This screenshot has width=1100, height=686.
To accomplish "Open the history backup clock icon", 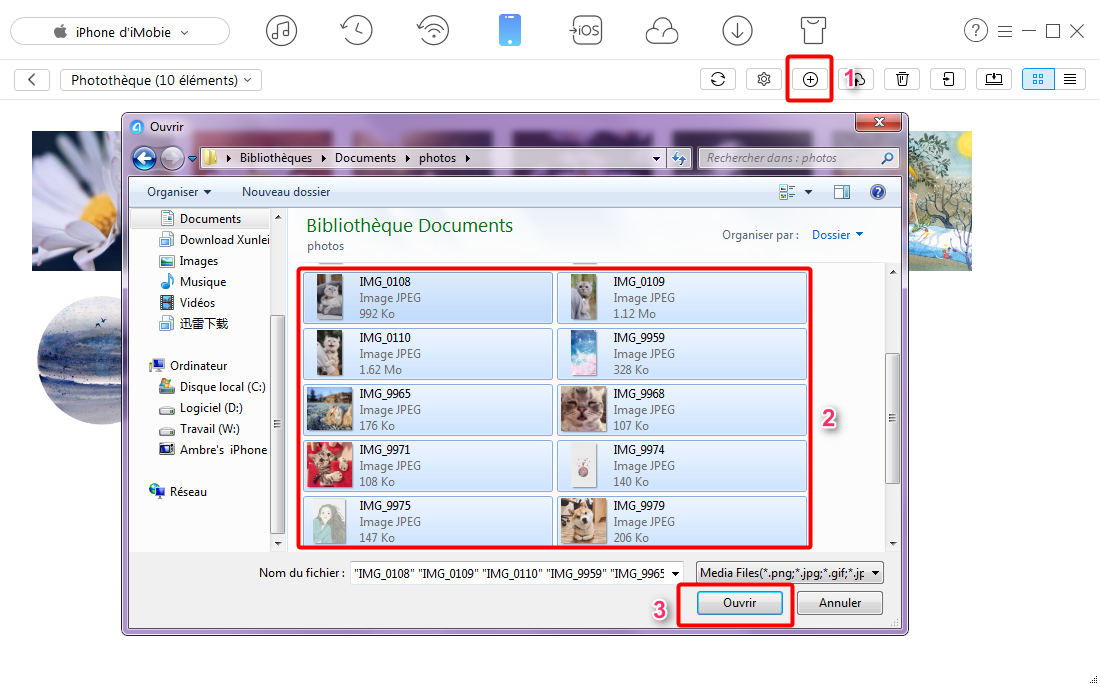I will point(356,31).
